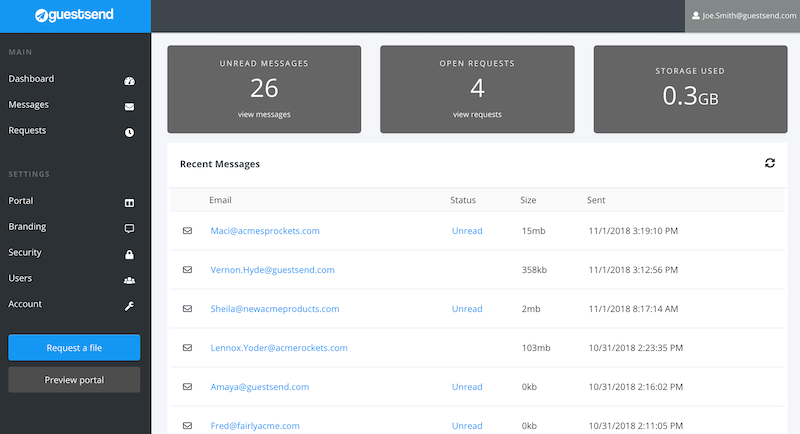Click the Preview portal button

pos(74,379)
